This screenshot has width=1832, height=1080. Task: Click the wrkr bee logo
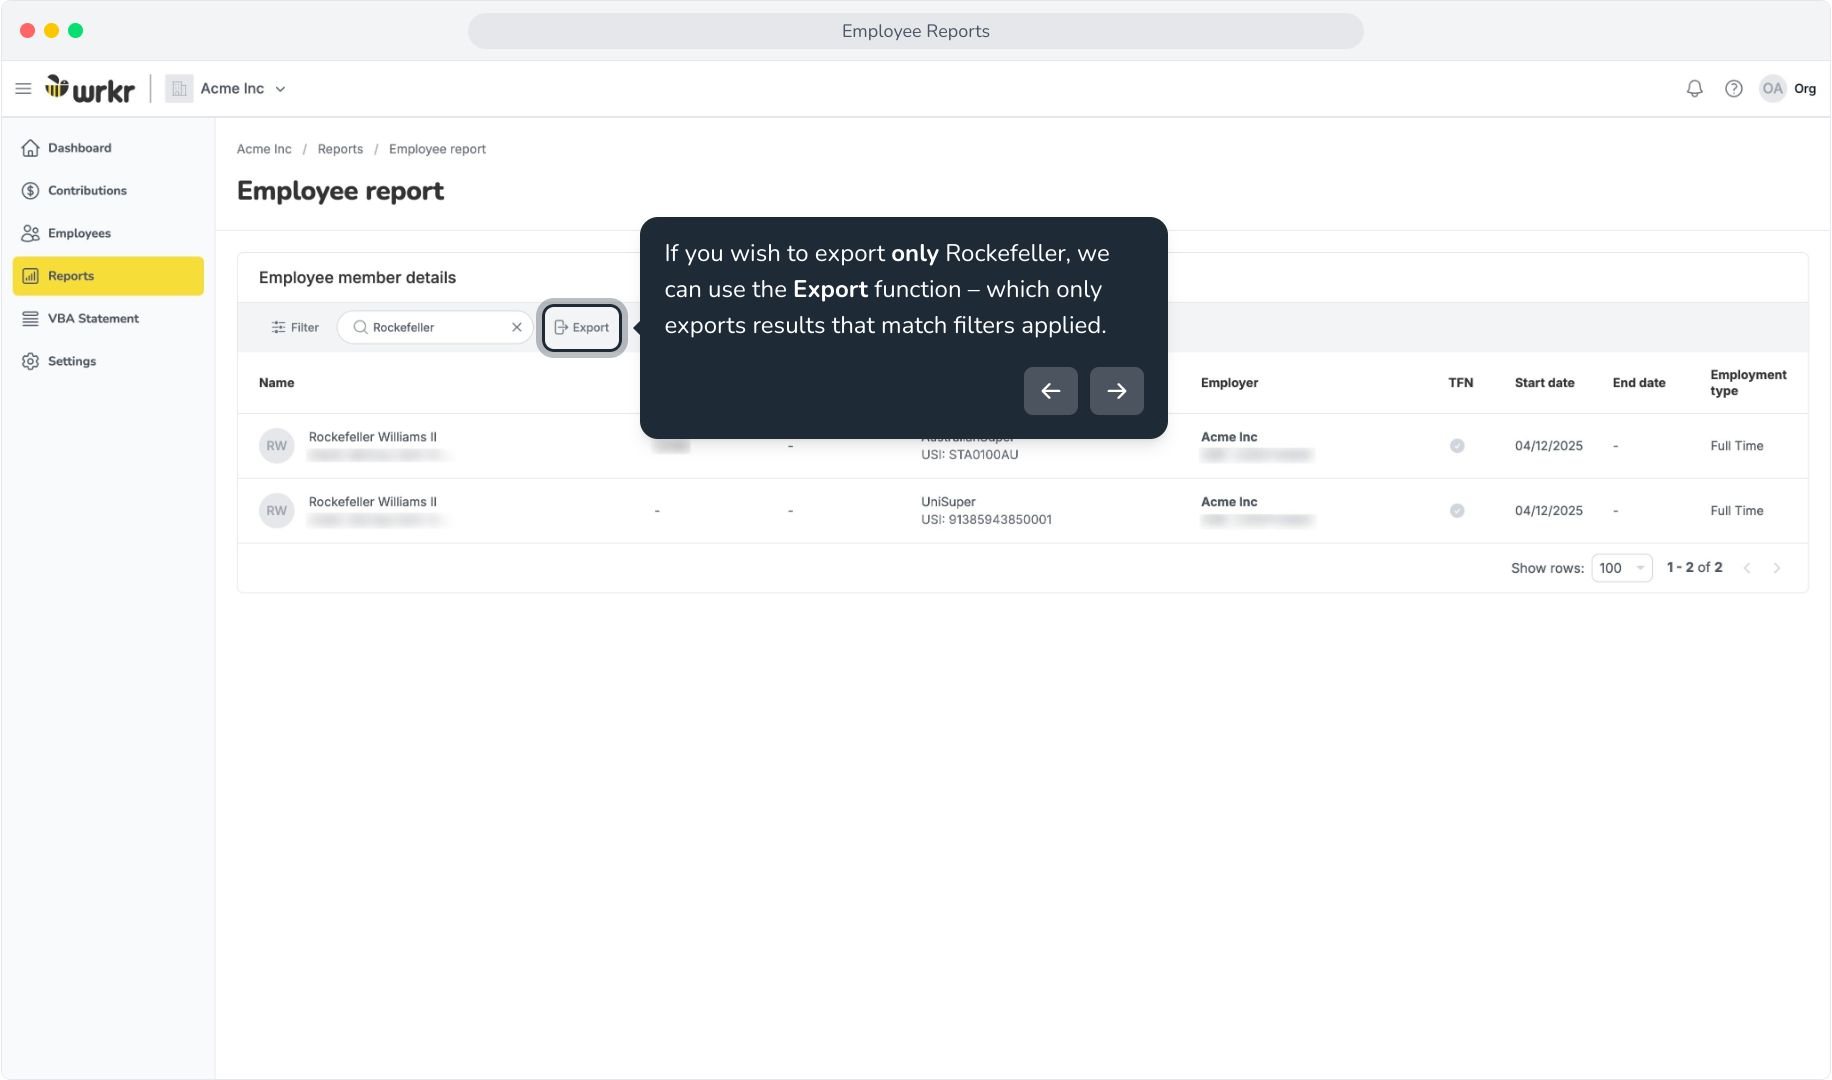click(90, 89)
